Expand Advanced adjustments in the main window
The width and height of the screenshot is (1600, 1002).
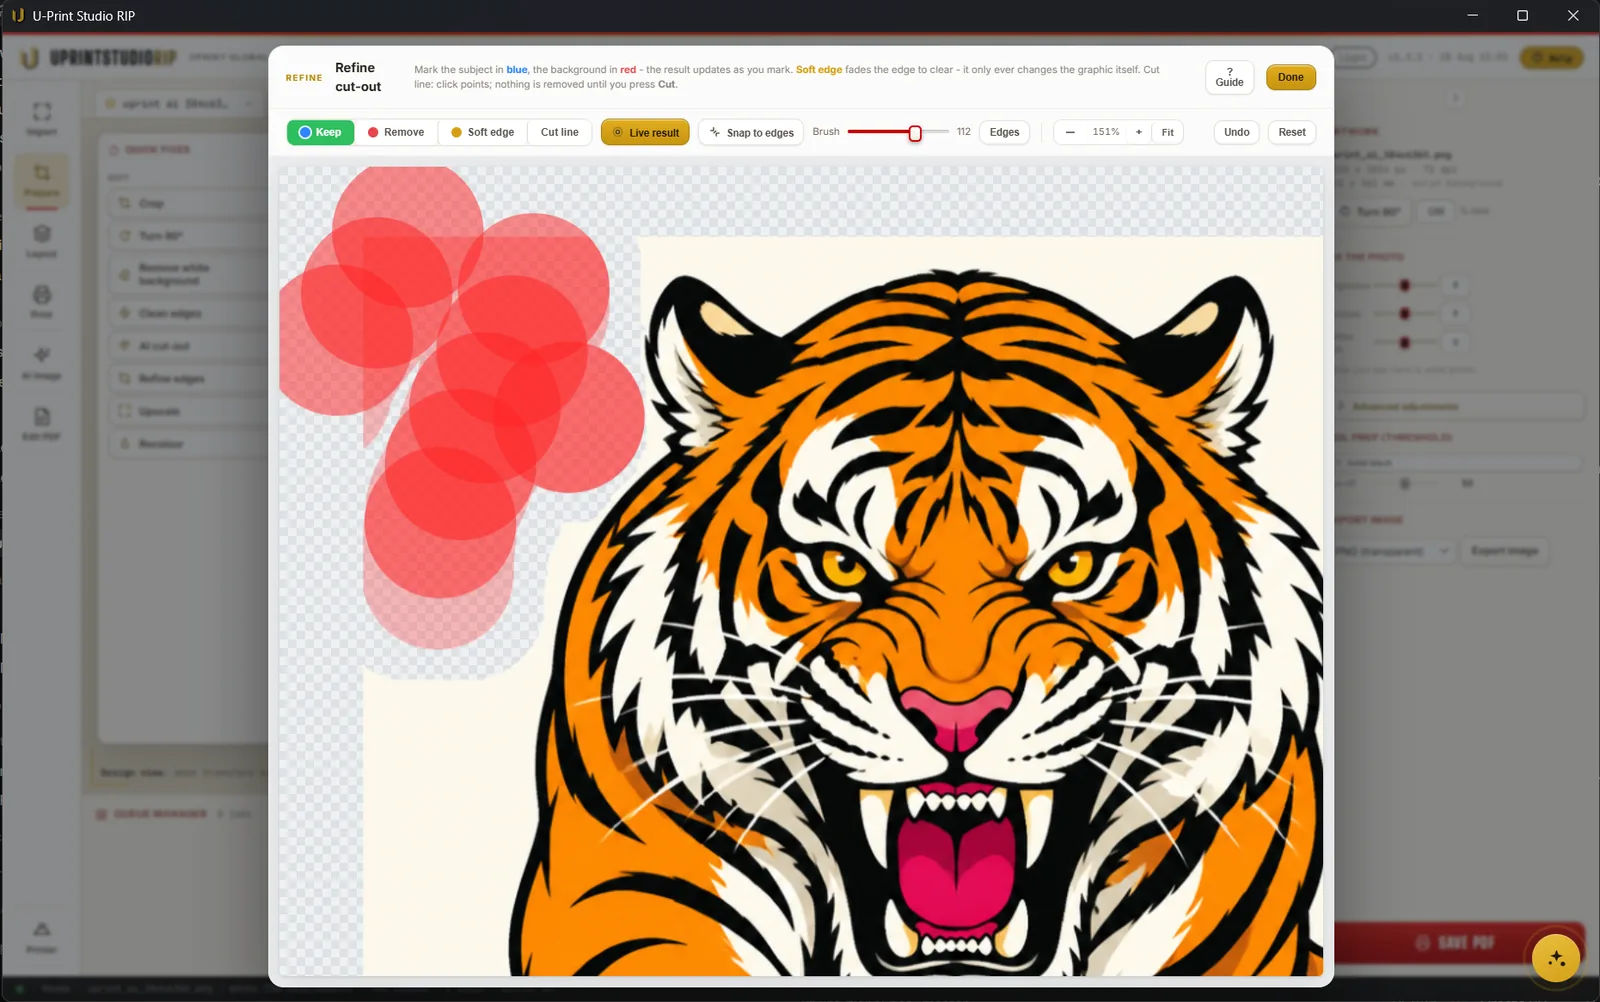[1460, 406]
